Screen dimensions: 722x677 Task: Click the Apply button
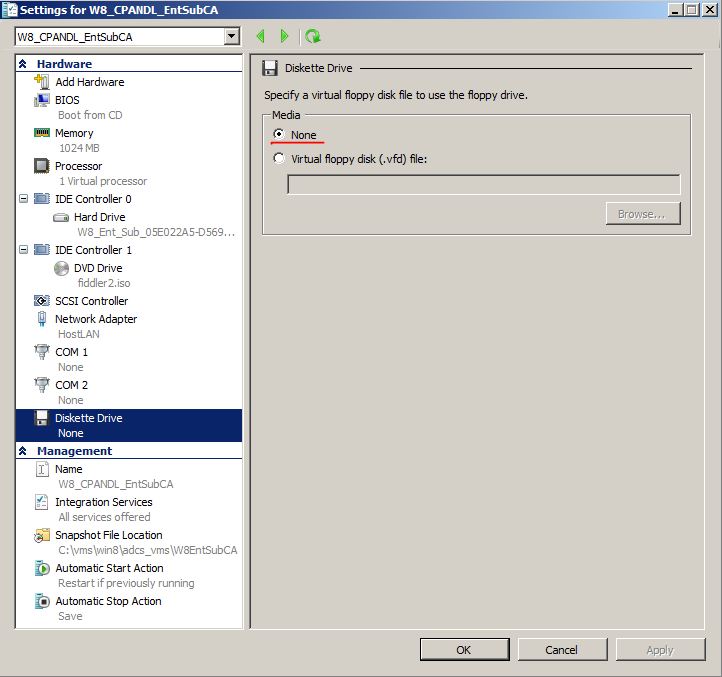(x=660, y=650)
